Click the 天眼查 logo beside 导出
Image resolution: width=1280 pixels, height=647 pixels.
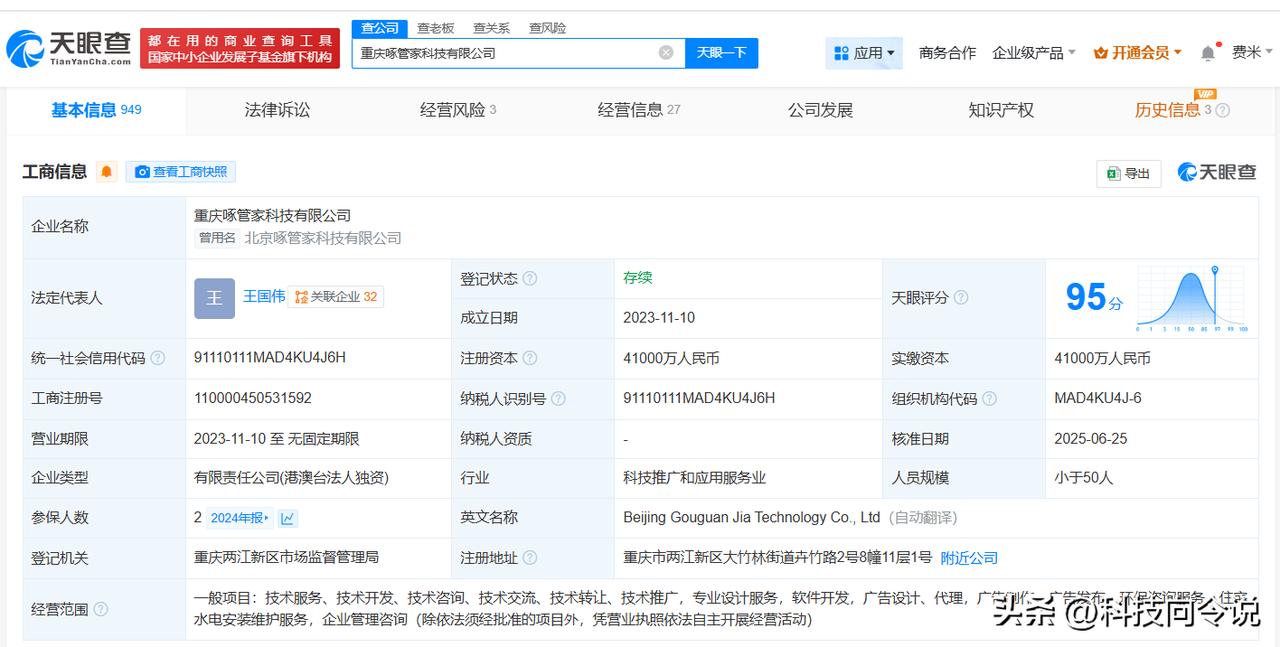[x=1217, y=172]
